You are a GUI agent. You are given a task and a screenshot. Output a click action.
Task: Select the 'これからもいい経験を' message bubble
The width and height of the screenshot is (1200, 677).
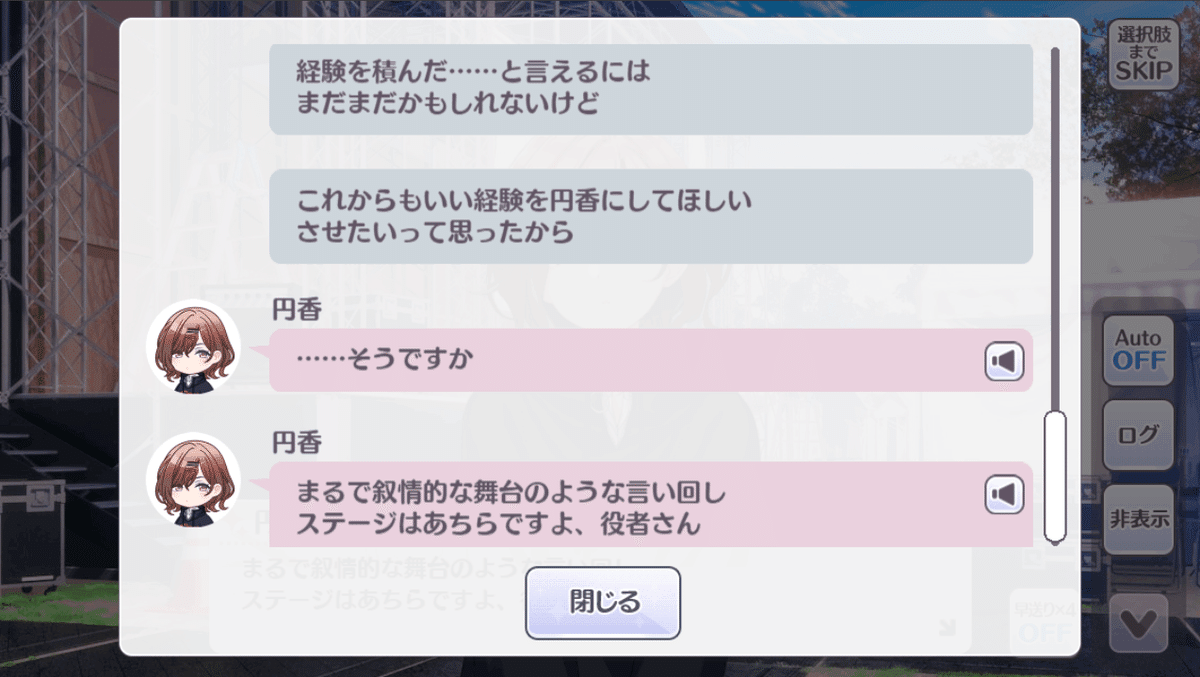649,216
